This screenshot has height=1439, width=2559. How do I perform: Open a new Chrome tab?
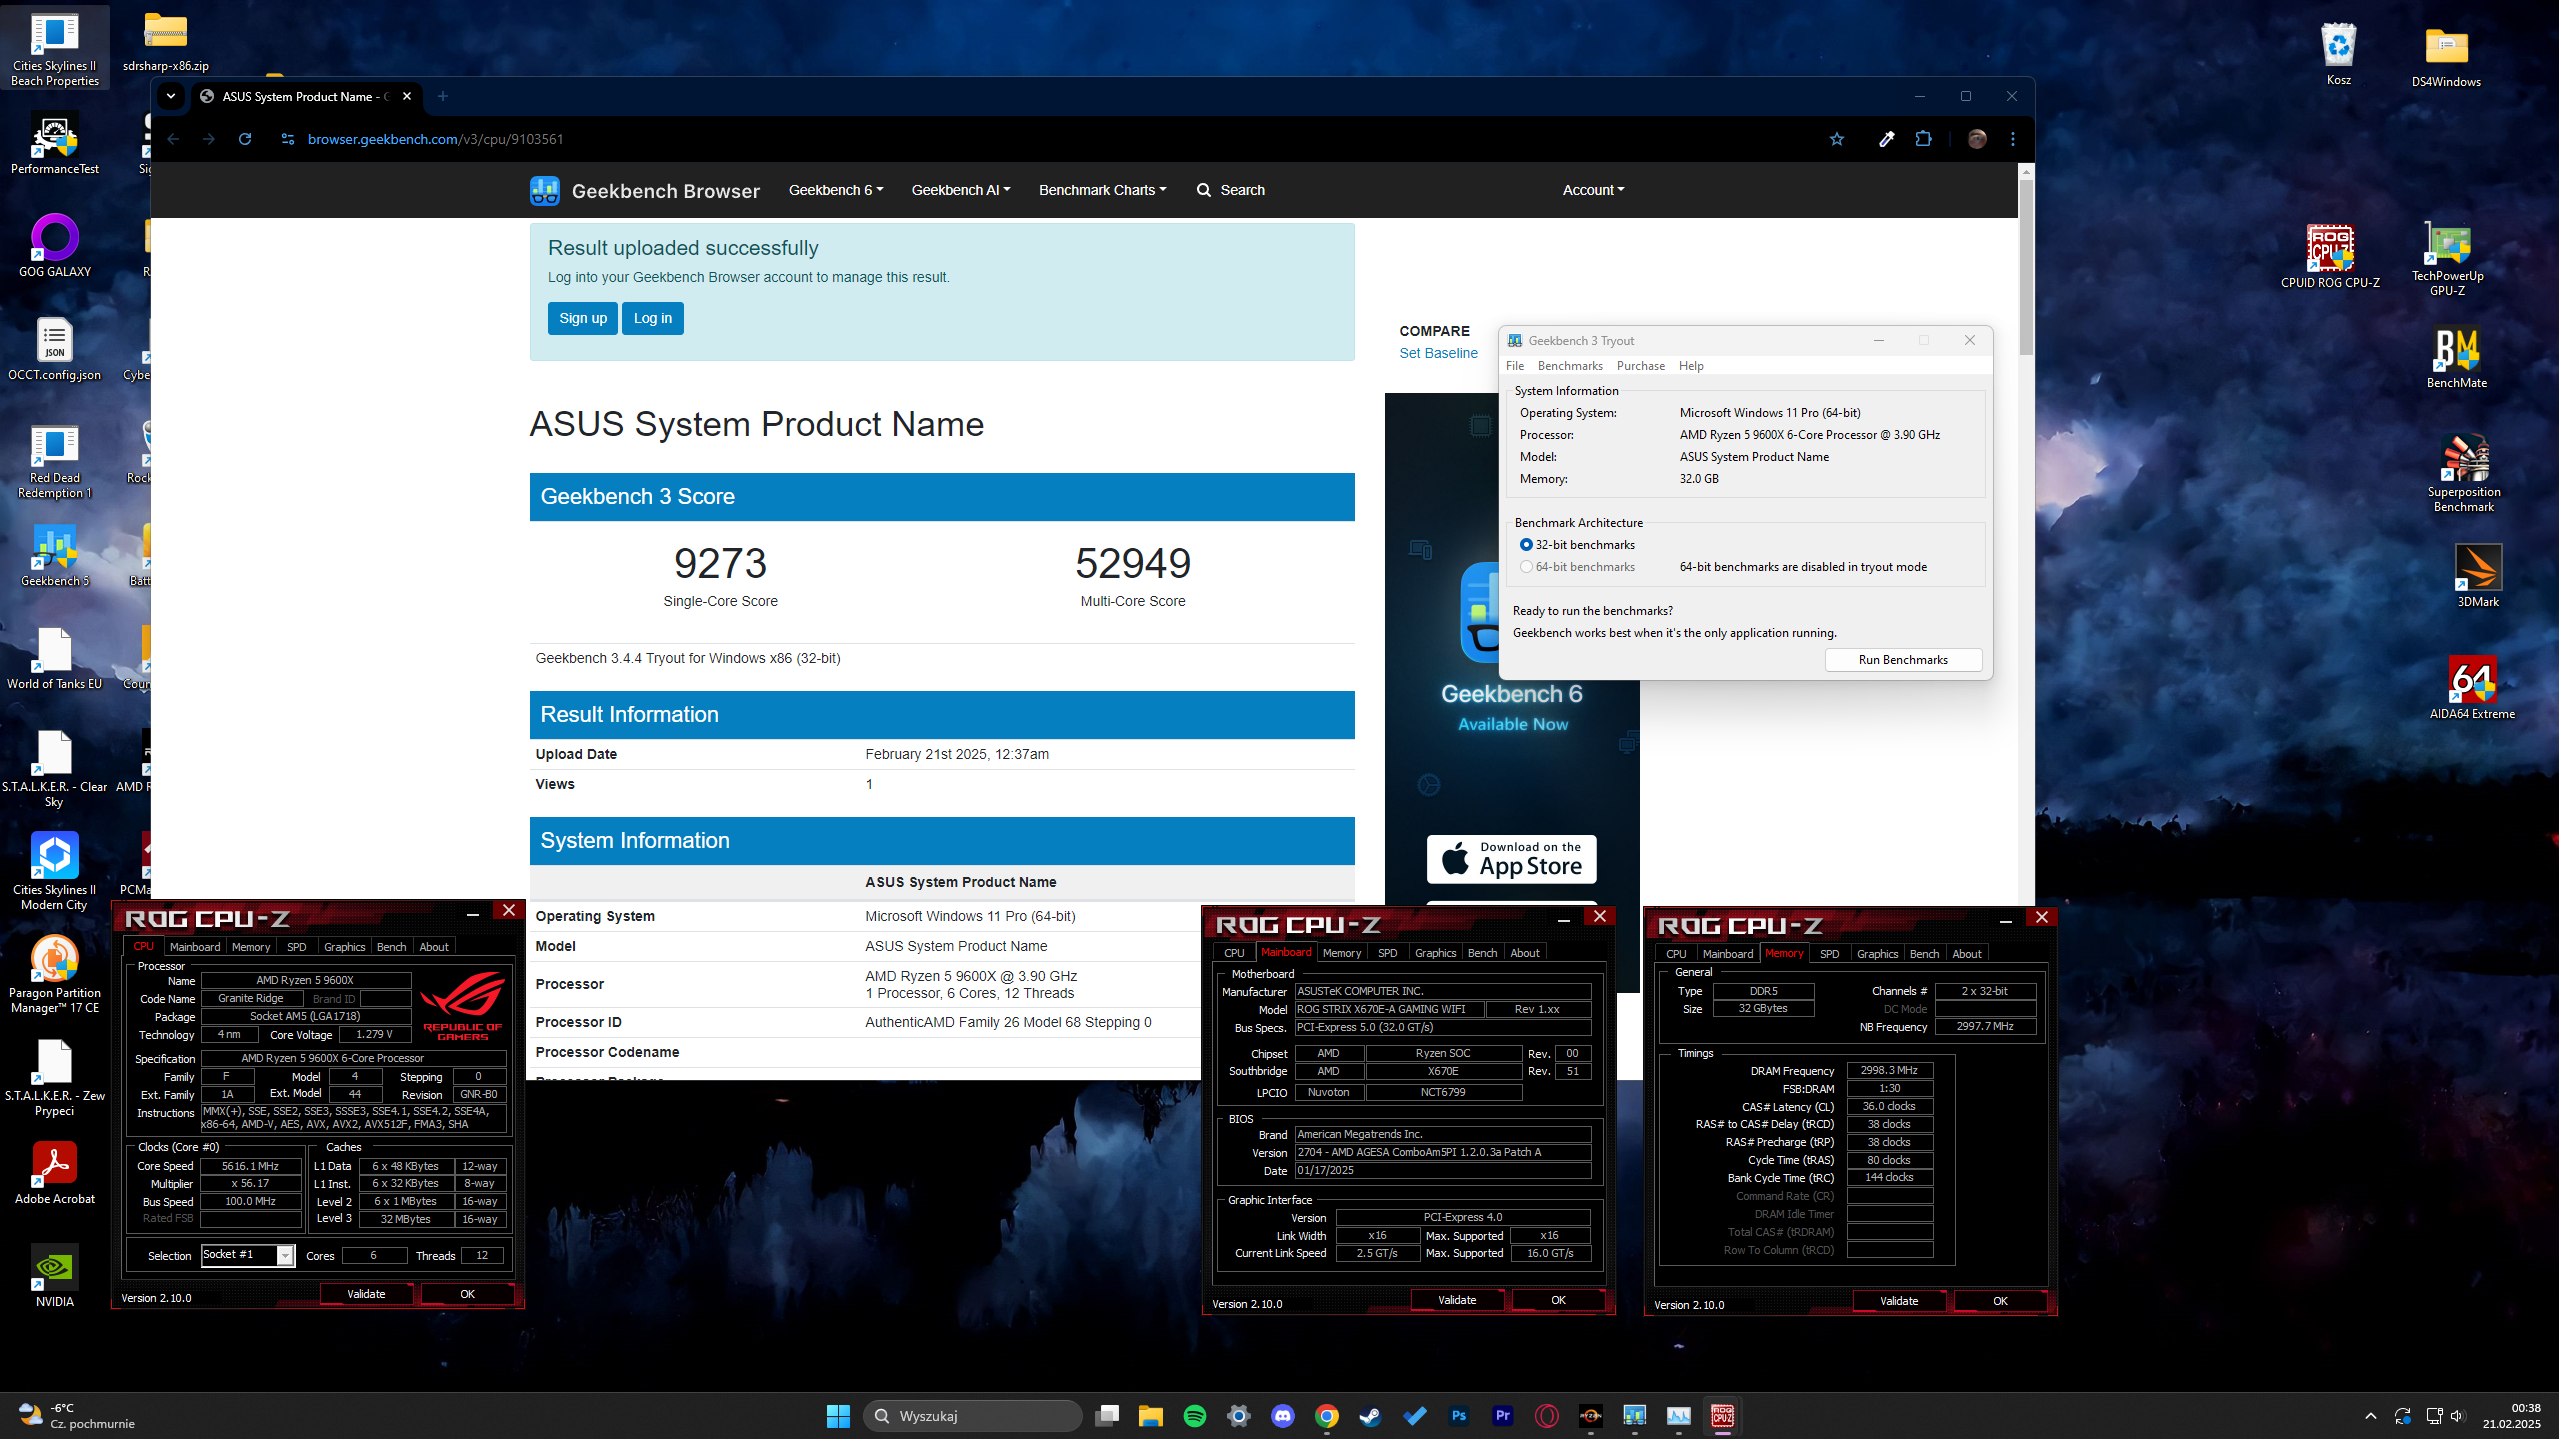[x=443, y=96]
